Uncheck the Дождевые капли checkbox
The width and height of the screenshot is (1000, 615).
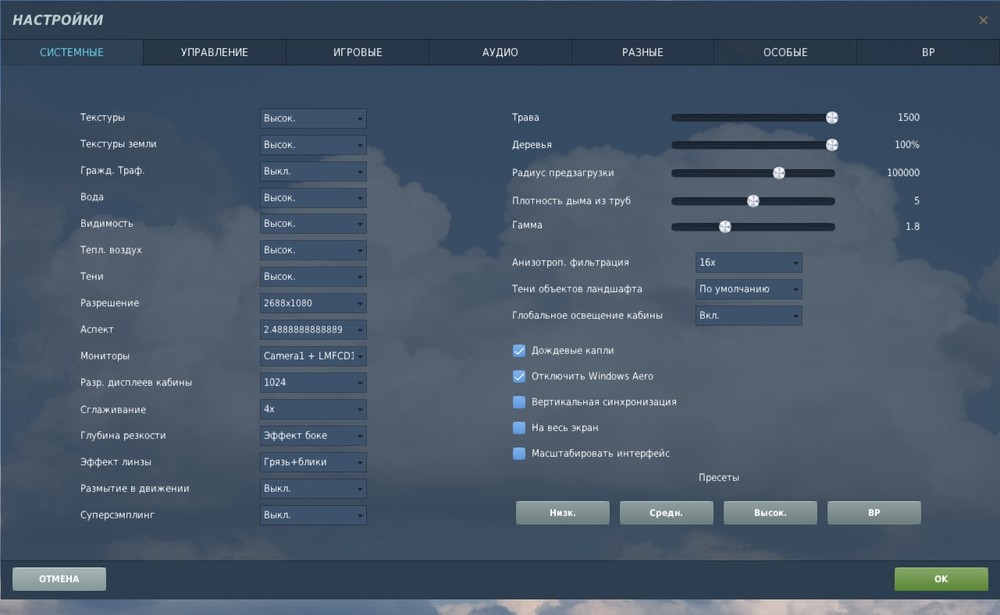point(519,350)
